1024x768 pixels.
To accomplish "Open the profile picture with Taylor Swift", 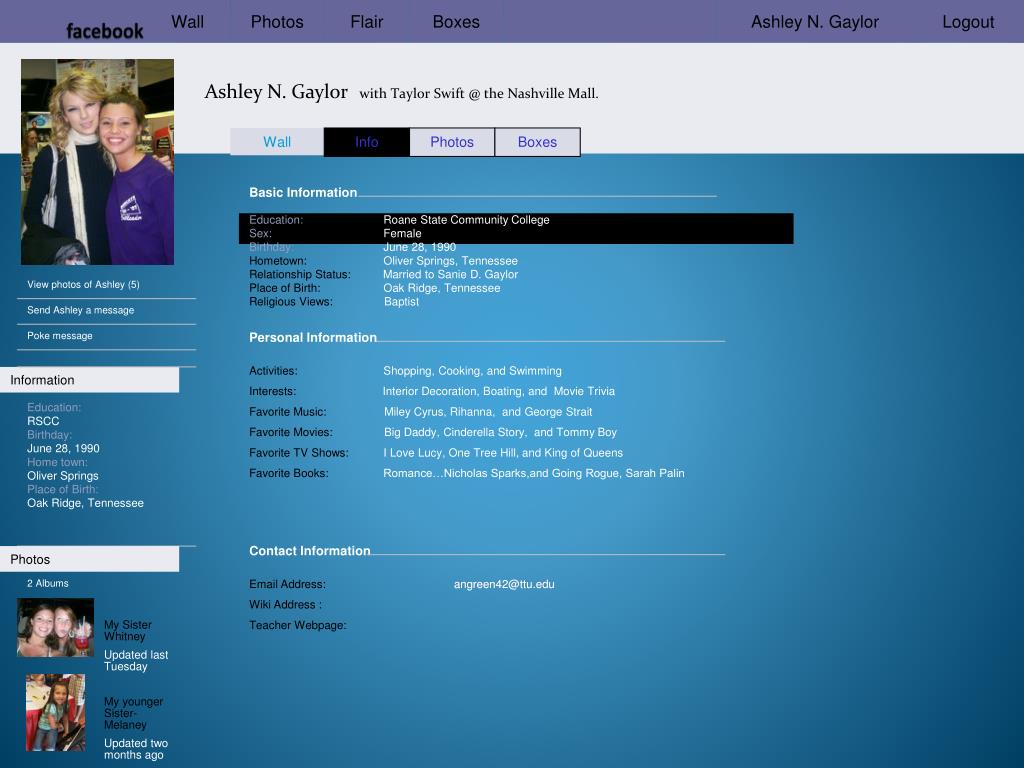I will pyautogui.click(x=97, y=162).
